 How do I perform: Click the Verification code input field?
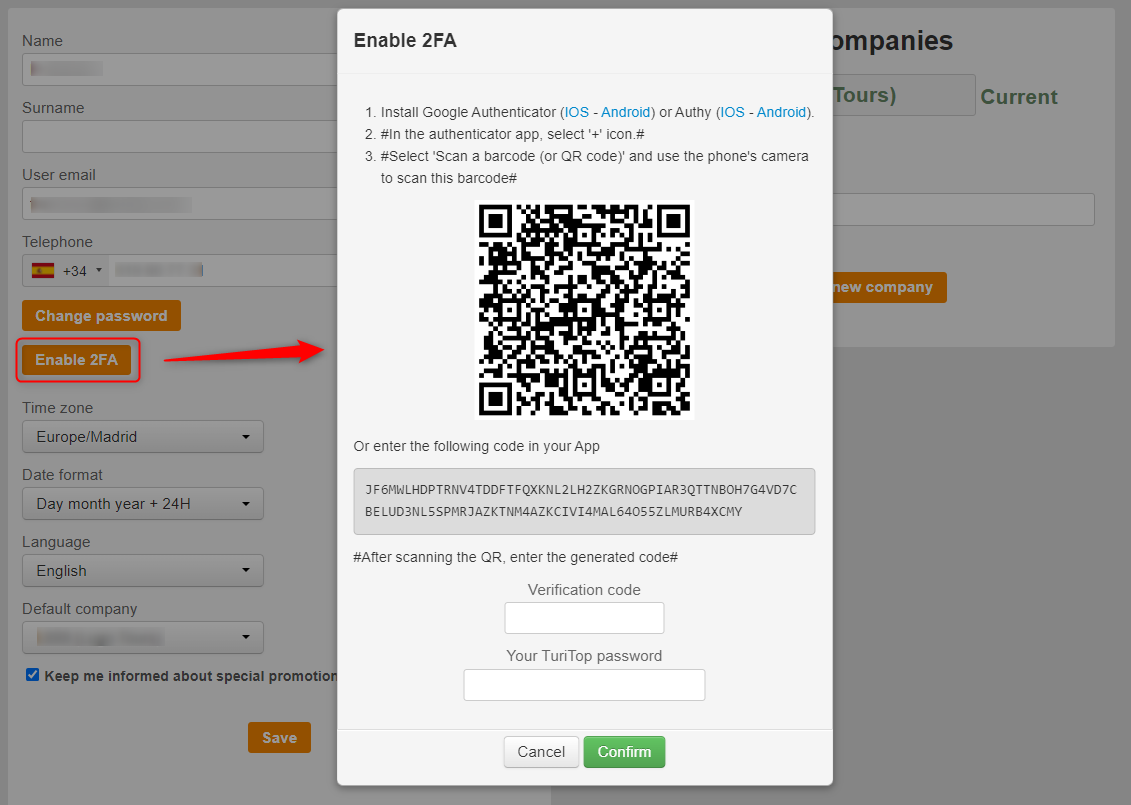pos(584,618)
